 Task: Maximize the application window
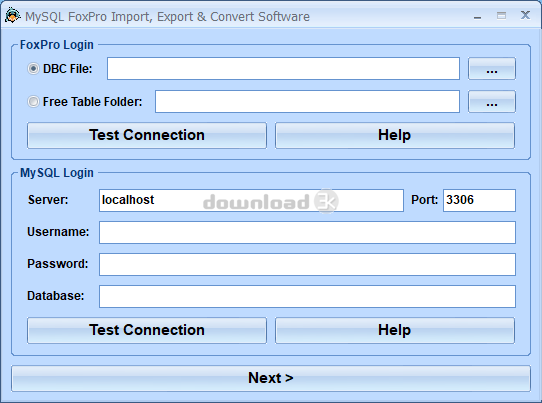[501, 16]
